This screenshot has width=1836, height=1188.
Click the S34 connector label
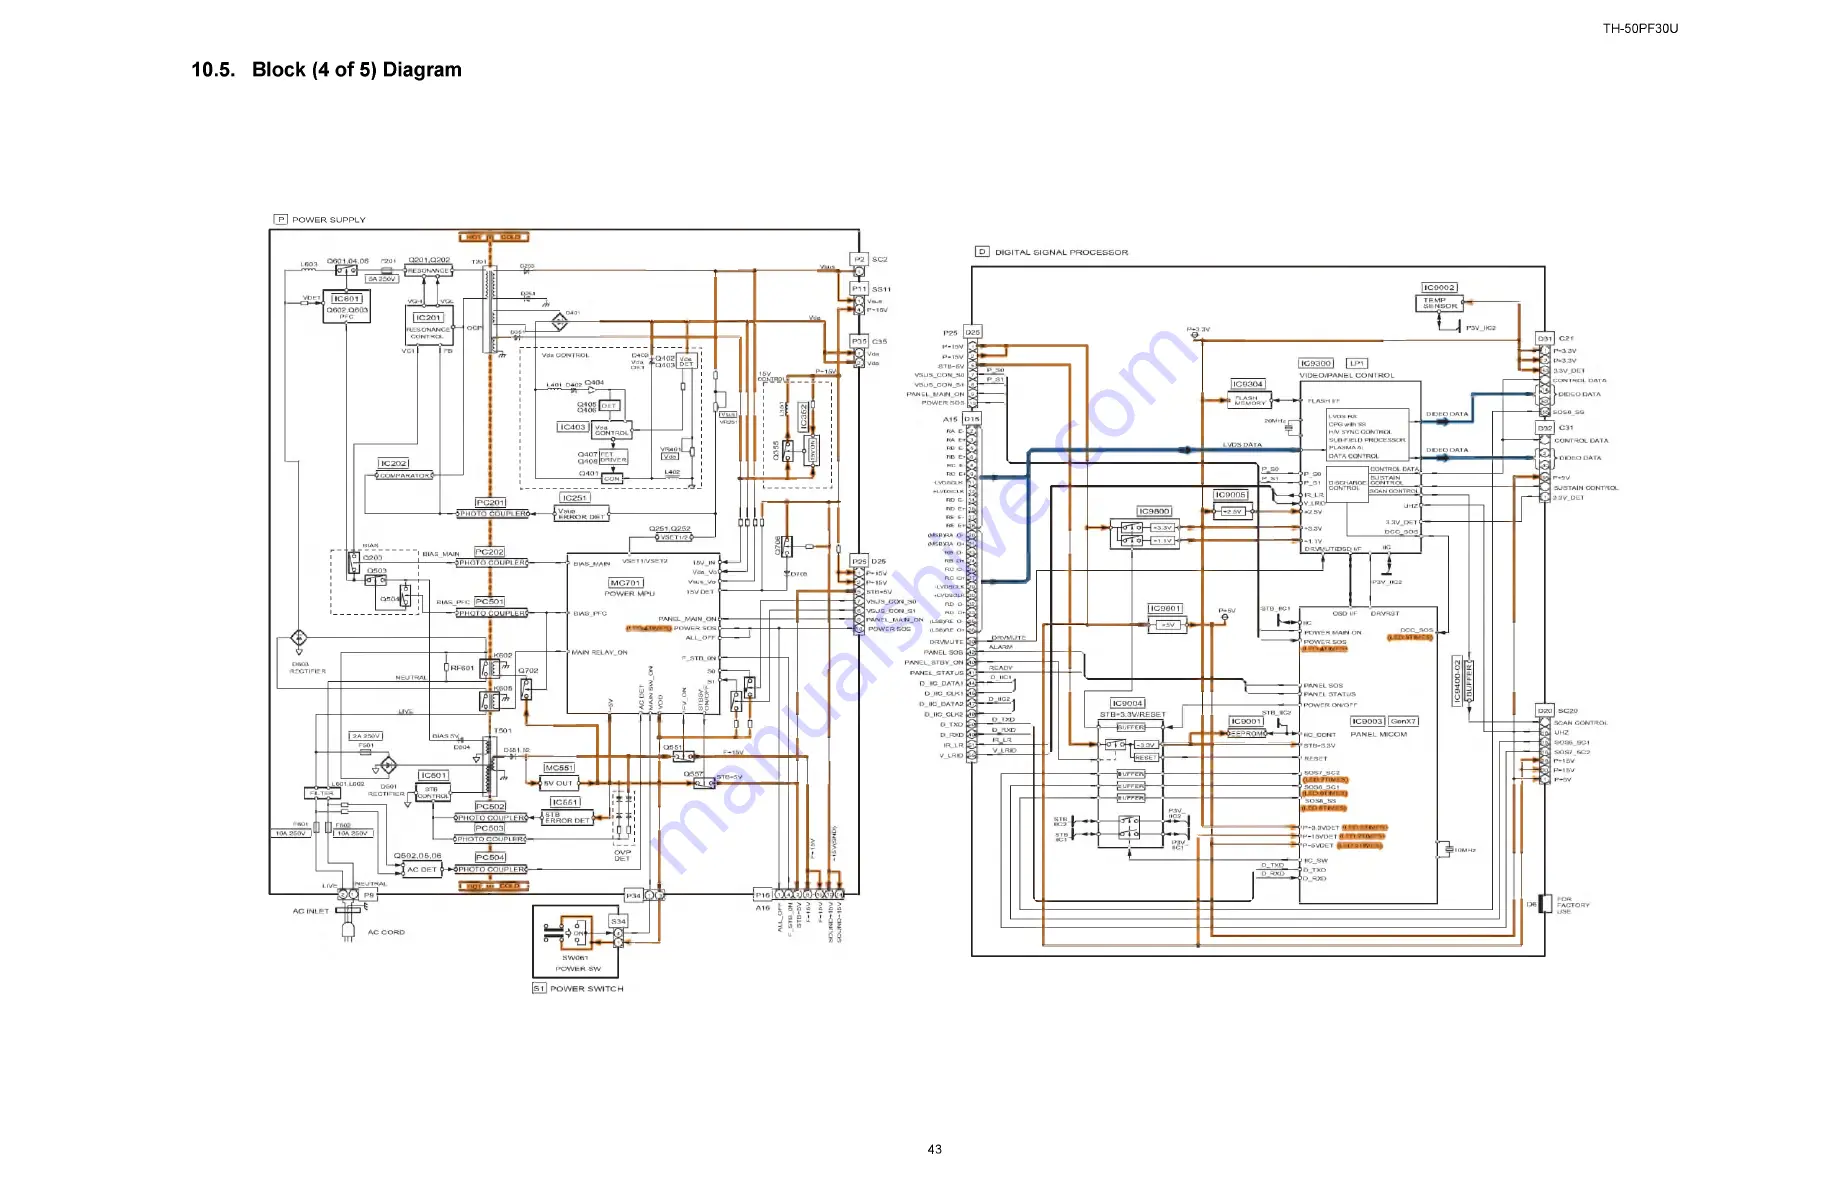point(618,922)
